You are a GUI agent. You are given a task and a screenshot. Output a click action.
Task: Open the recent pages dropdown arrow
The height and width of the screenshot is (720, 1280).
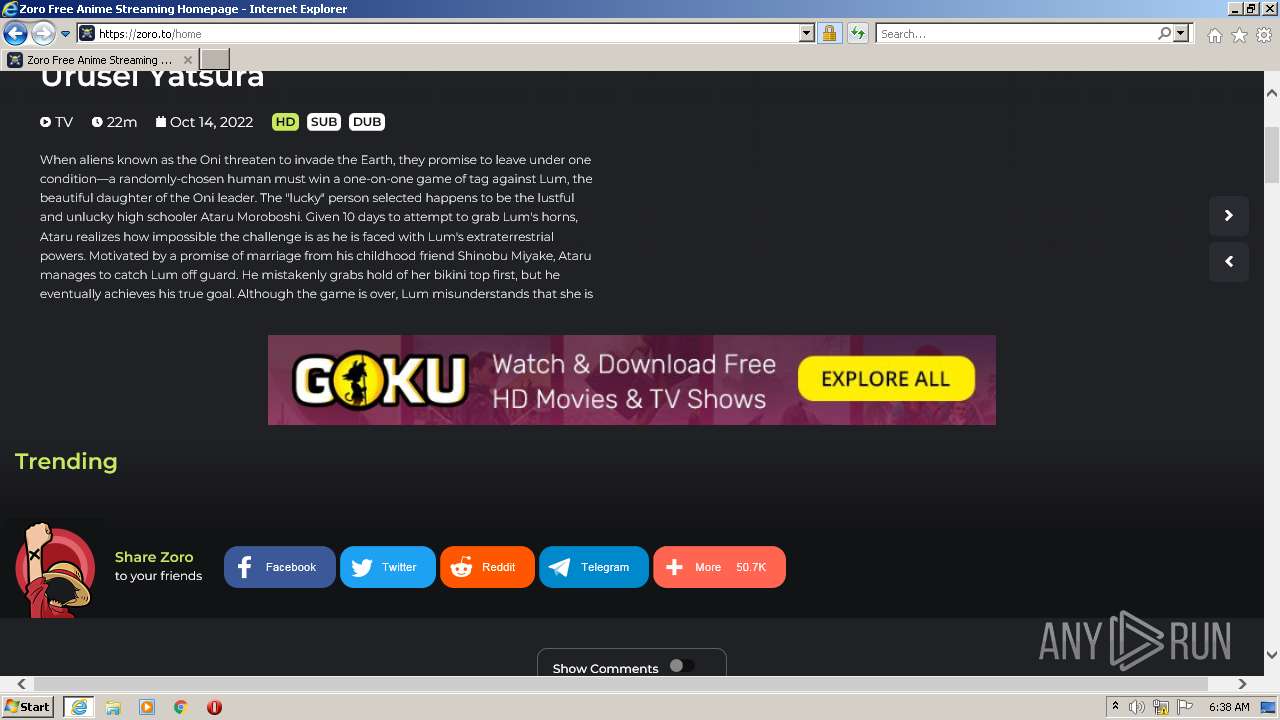(66, 34)
